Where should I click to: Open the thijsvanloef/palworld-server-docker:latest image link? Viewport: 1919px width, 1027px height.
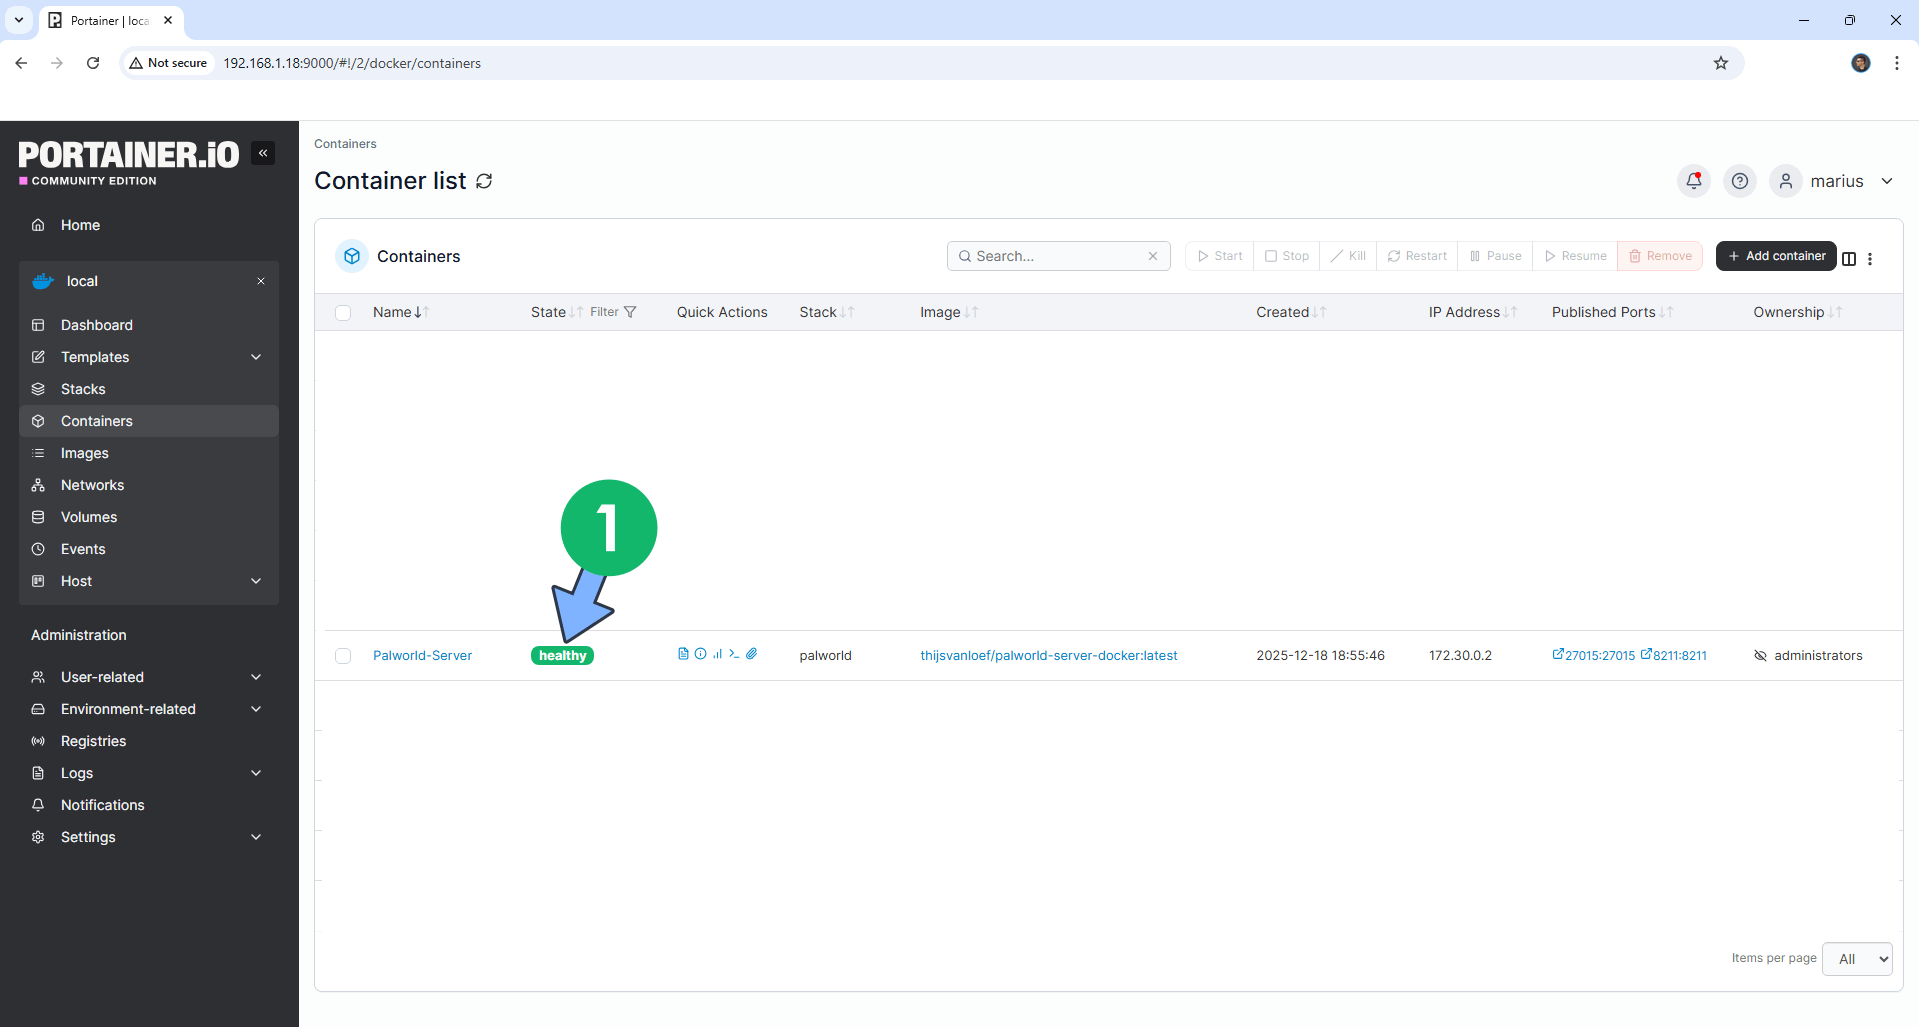point(1048,655)
